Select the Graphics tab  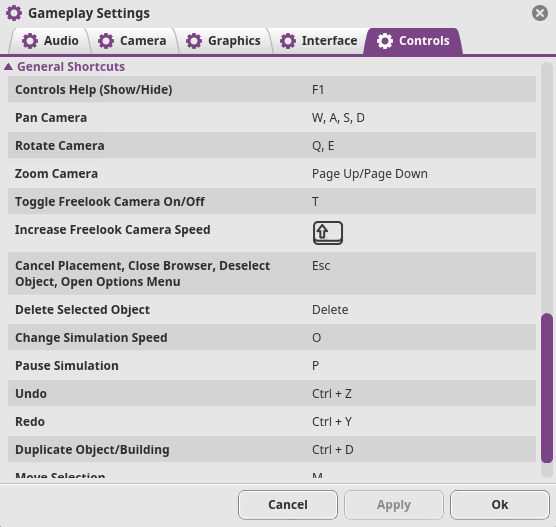pyautogui.click(x=223, y=41)
